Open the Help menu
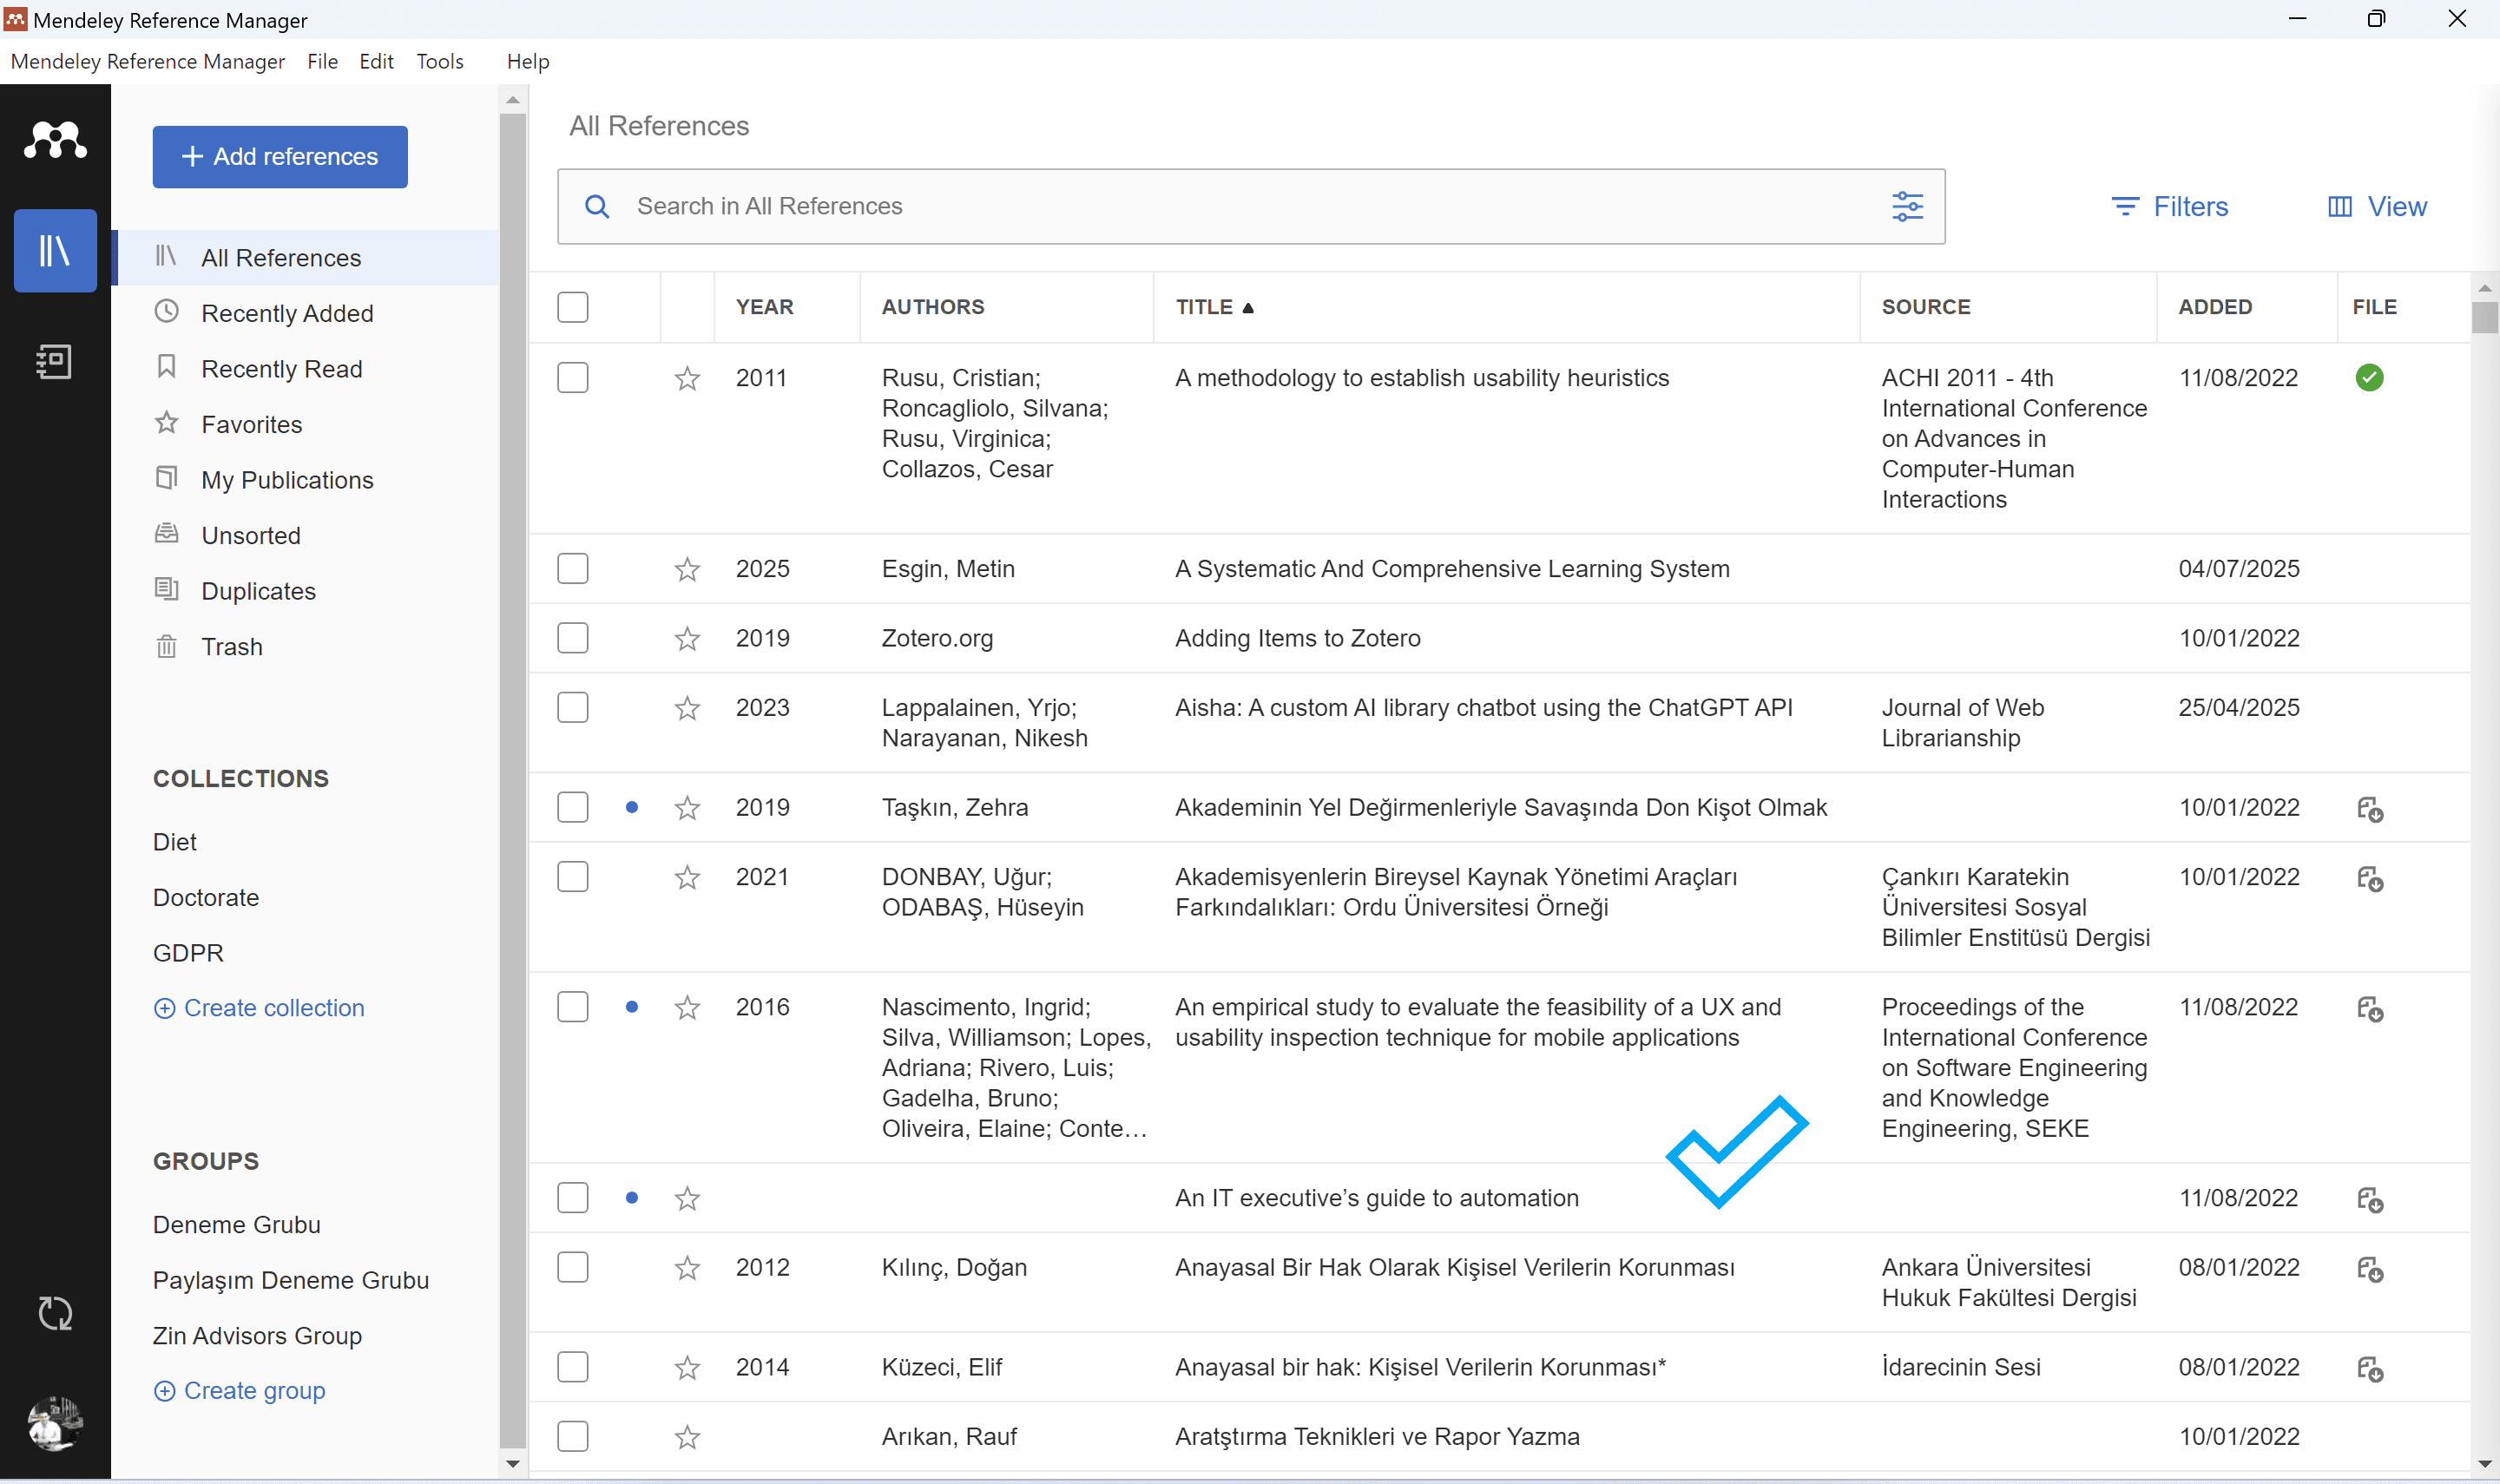2500x1484 pixels. (528, 61)
